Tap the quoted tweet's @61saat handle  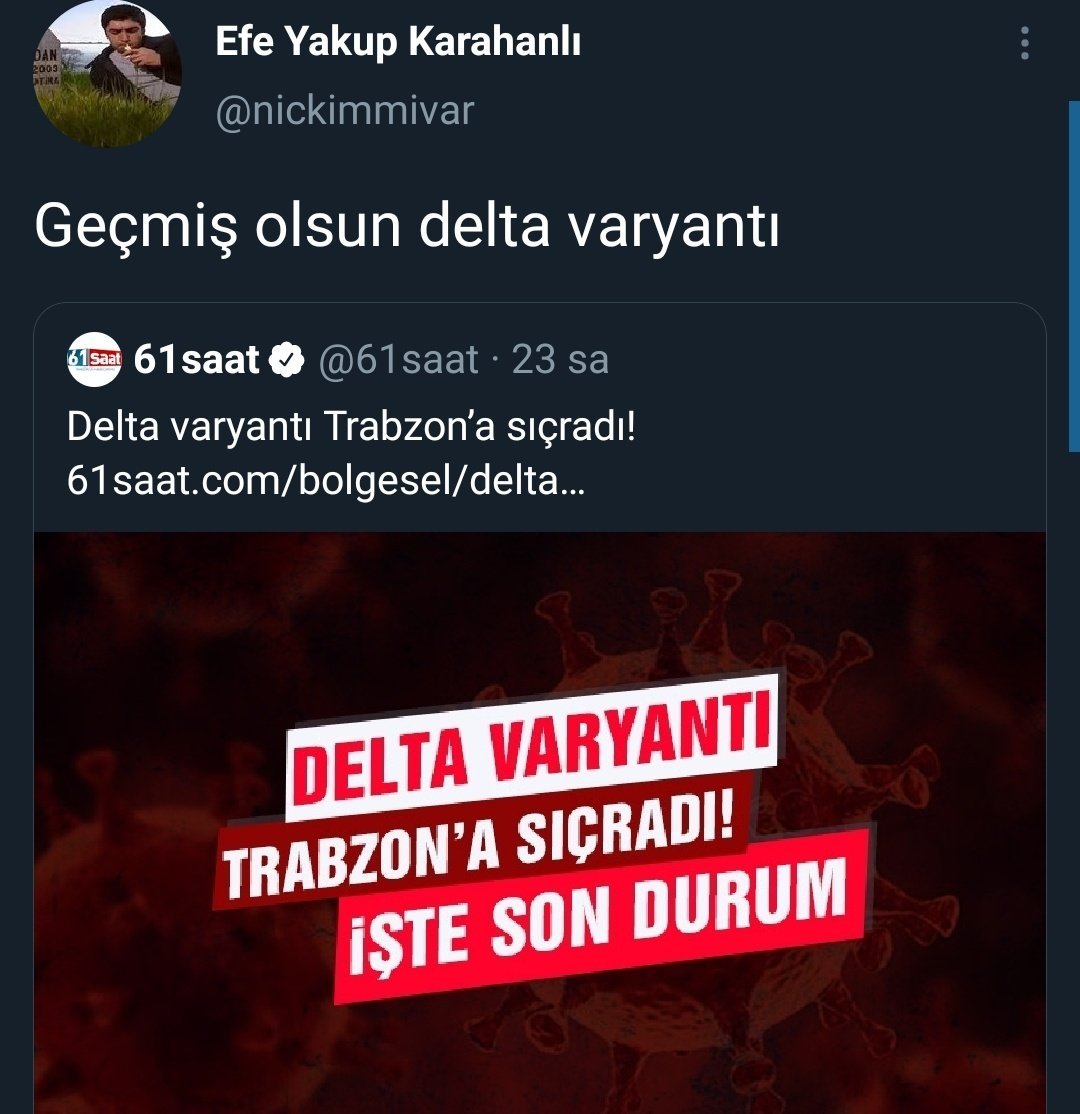click(399, 359)
